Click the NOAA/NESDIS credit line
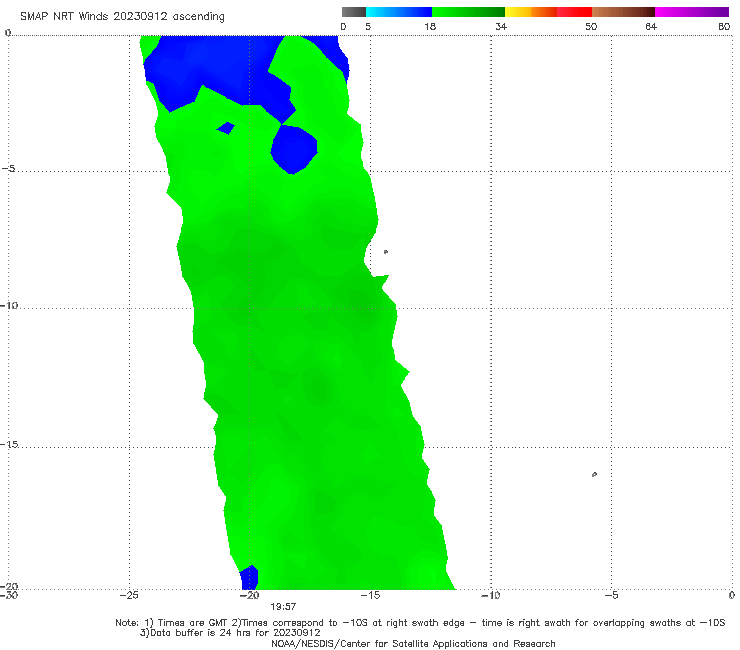This screenshot has height=650, width=740. coord(413,643)
